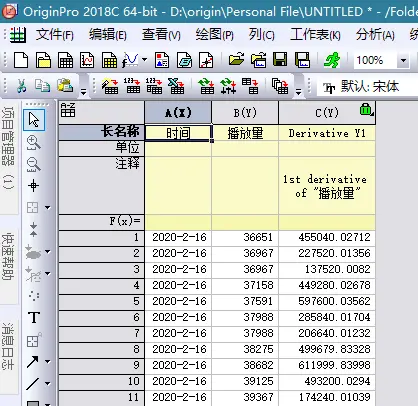Open the 工作表(K) menu
Viewport: 418px width, 406px height.
click(x=315, y=34)
